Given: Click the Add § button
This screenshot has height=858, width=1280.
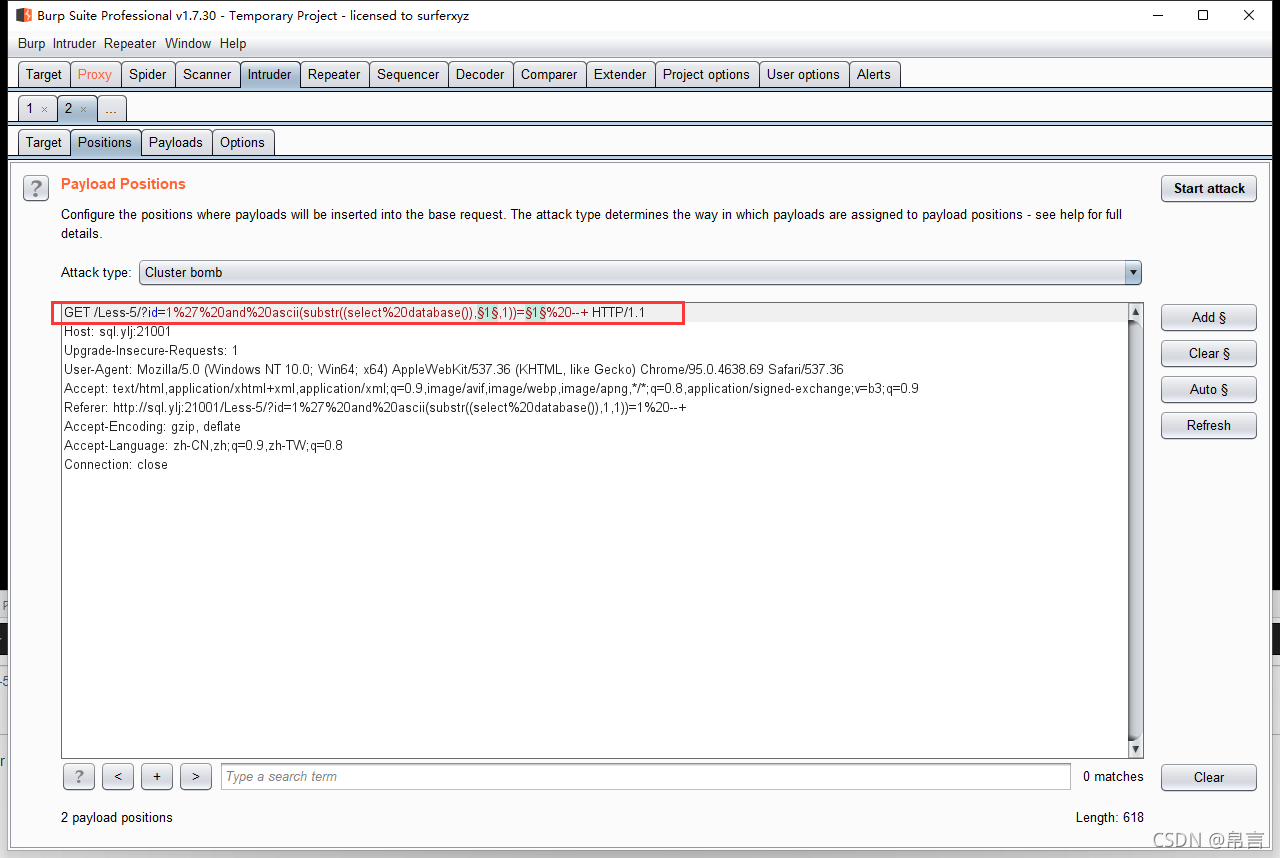Looking at the screenshot, I should (1209, 317).
